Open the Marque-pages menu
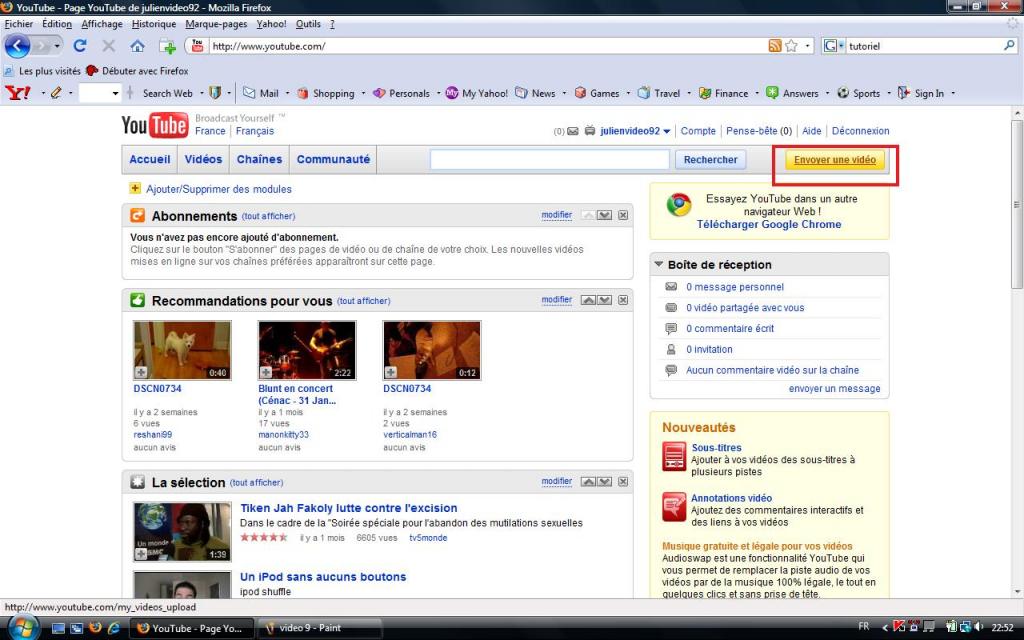1024x640 pixels. point(216,24)
